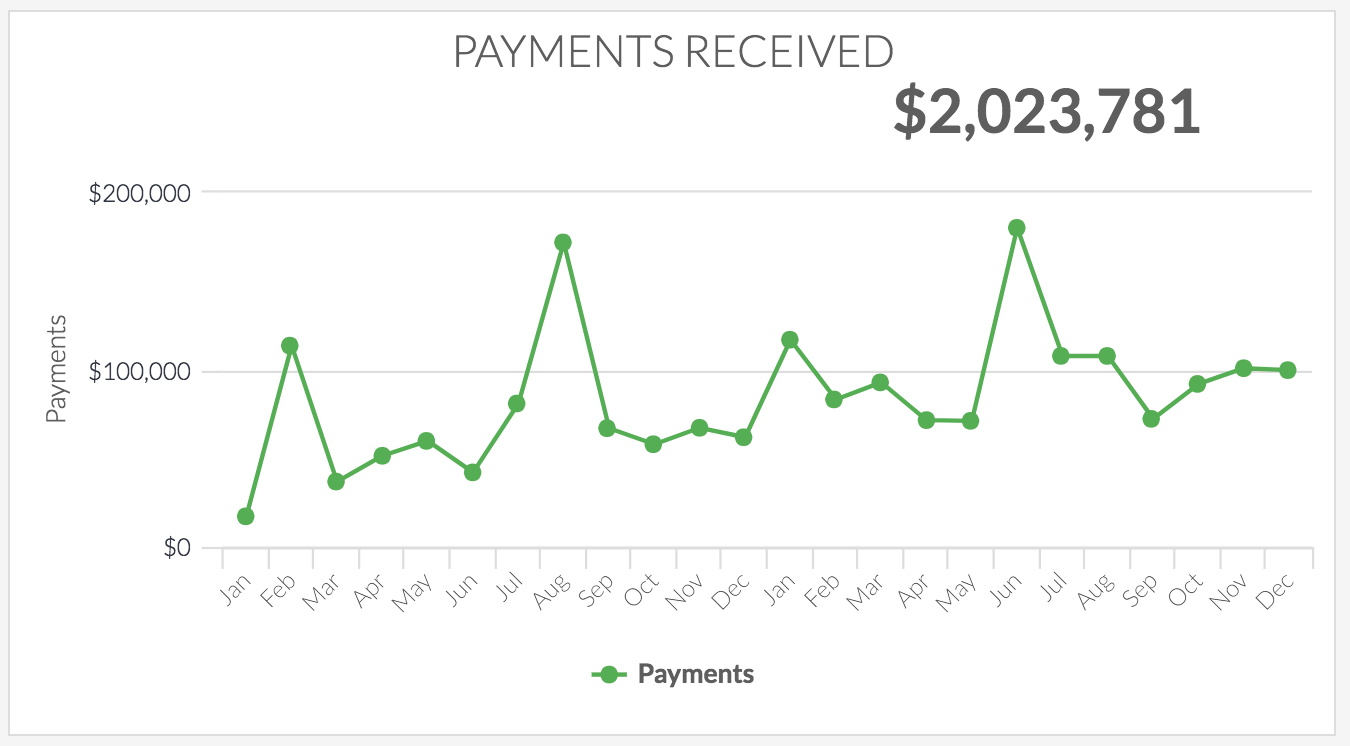Select the last December data point
The width and height of the screenshot is (1350, 746).
tap(1288, 370)
